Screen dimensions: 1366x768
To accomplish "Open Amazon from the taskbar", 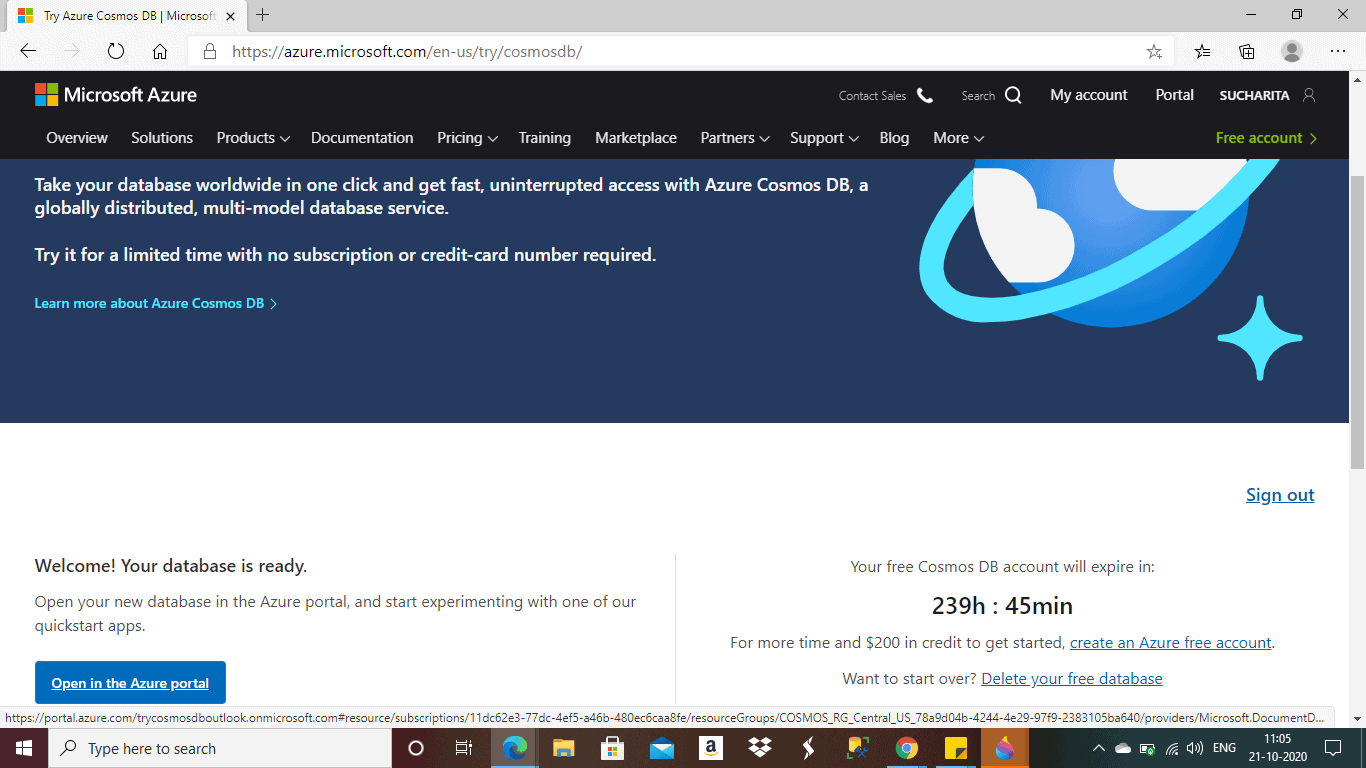I will 711,748.
